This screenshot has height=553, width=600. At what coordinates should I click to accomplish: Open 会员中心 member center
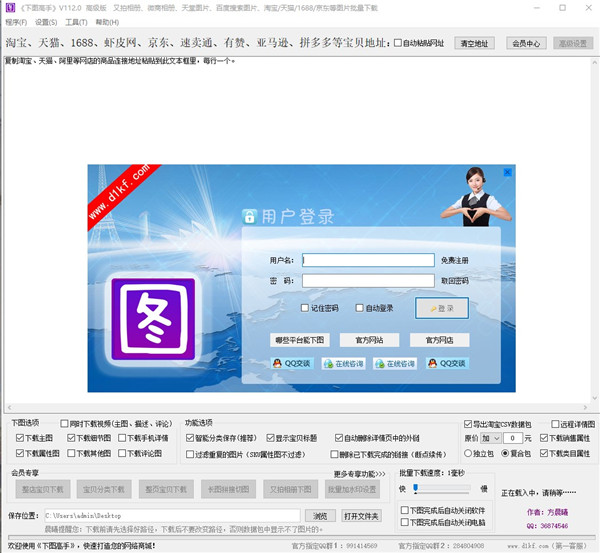[x=526, y=43]
